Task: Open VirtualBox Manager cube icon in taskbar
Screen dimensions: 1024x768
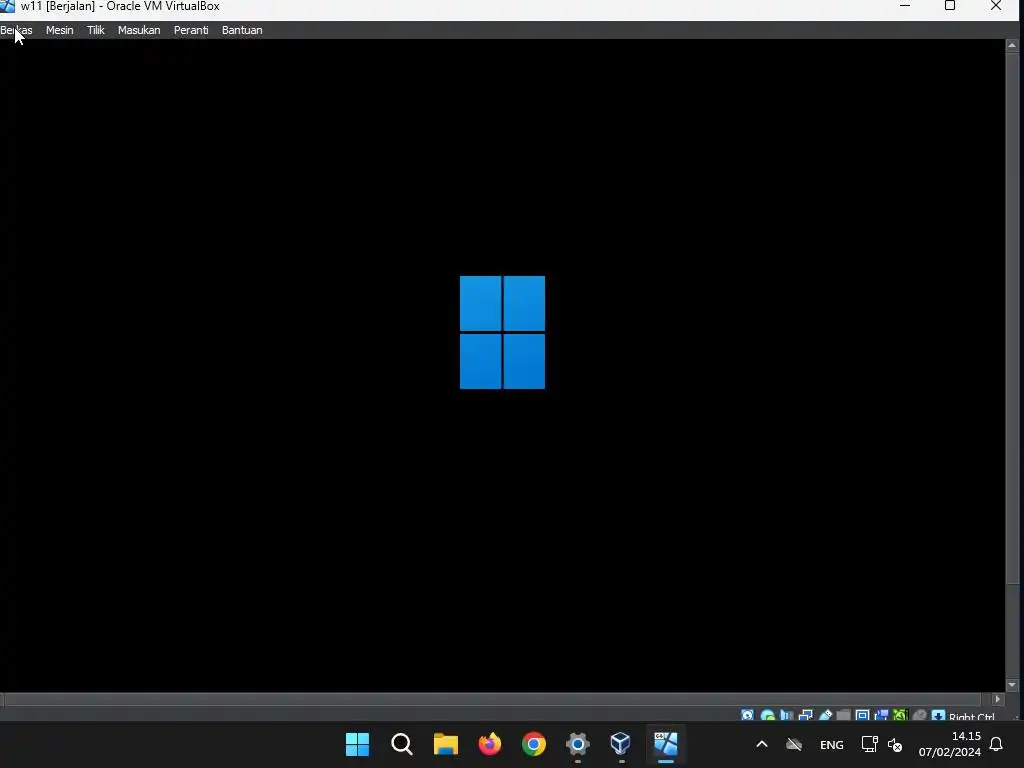Action: 620,744
